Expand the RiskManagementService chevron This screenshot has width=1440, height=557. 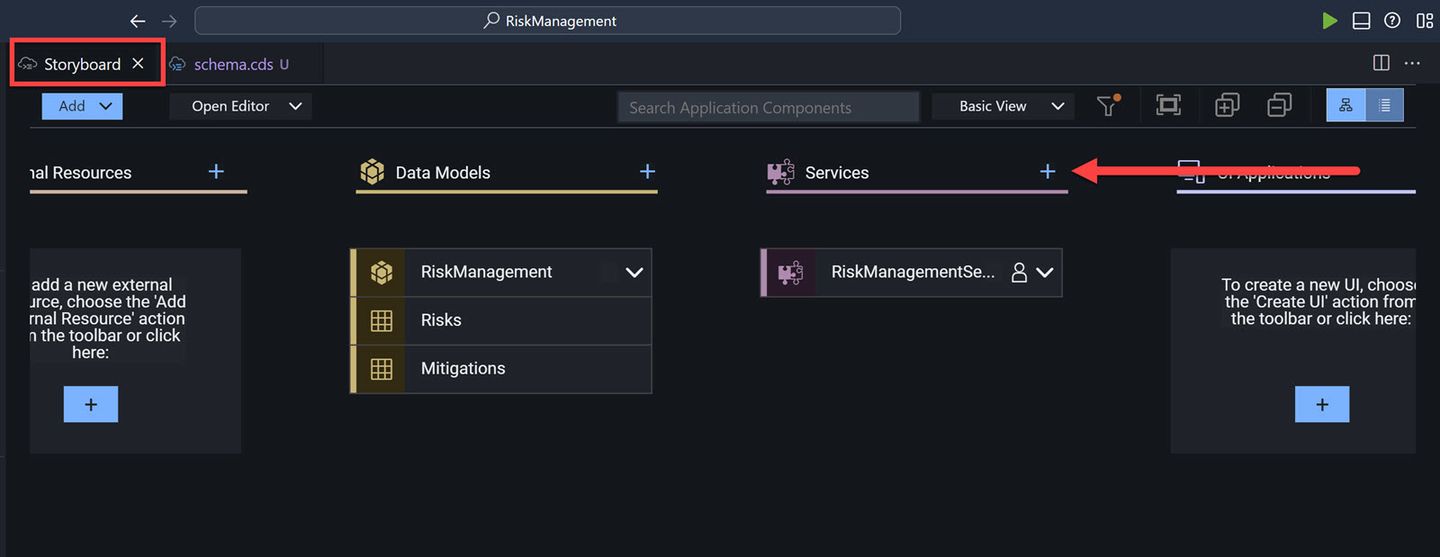coord(1045,272)
